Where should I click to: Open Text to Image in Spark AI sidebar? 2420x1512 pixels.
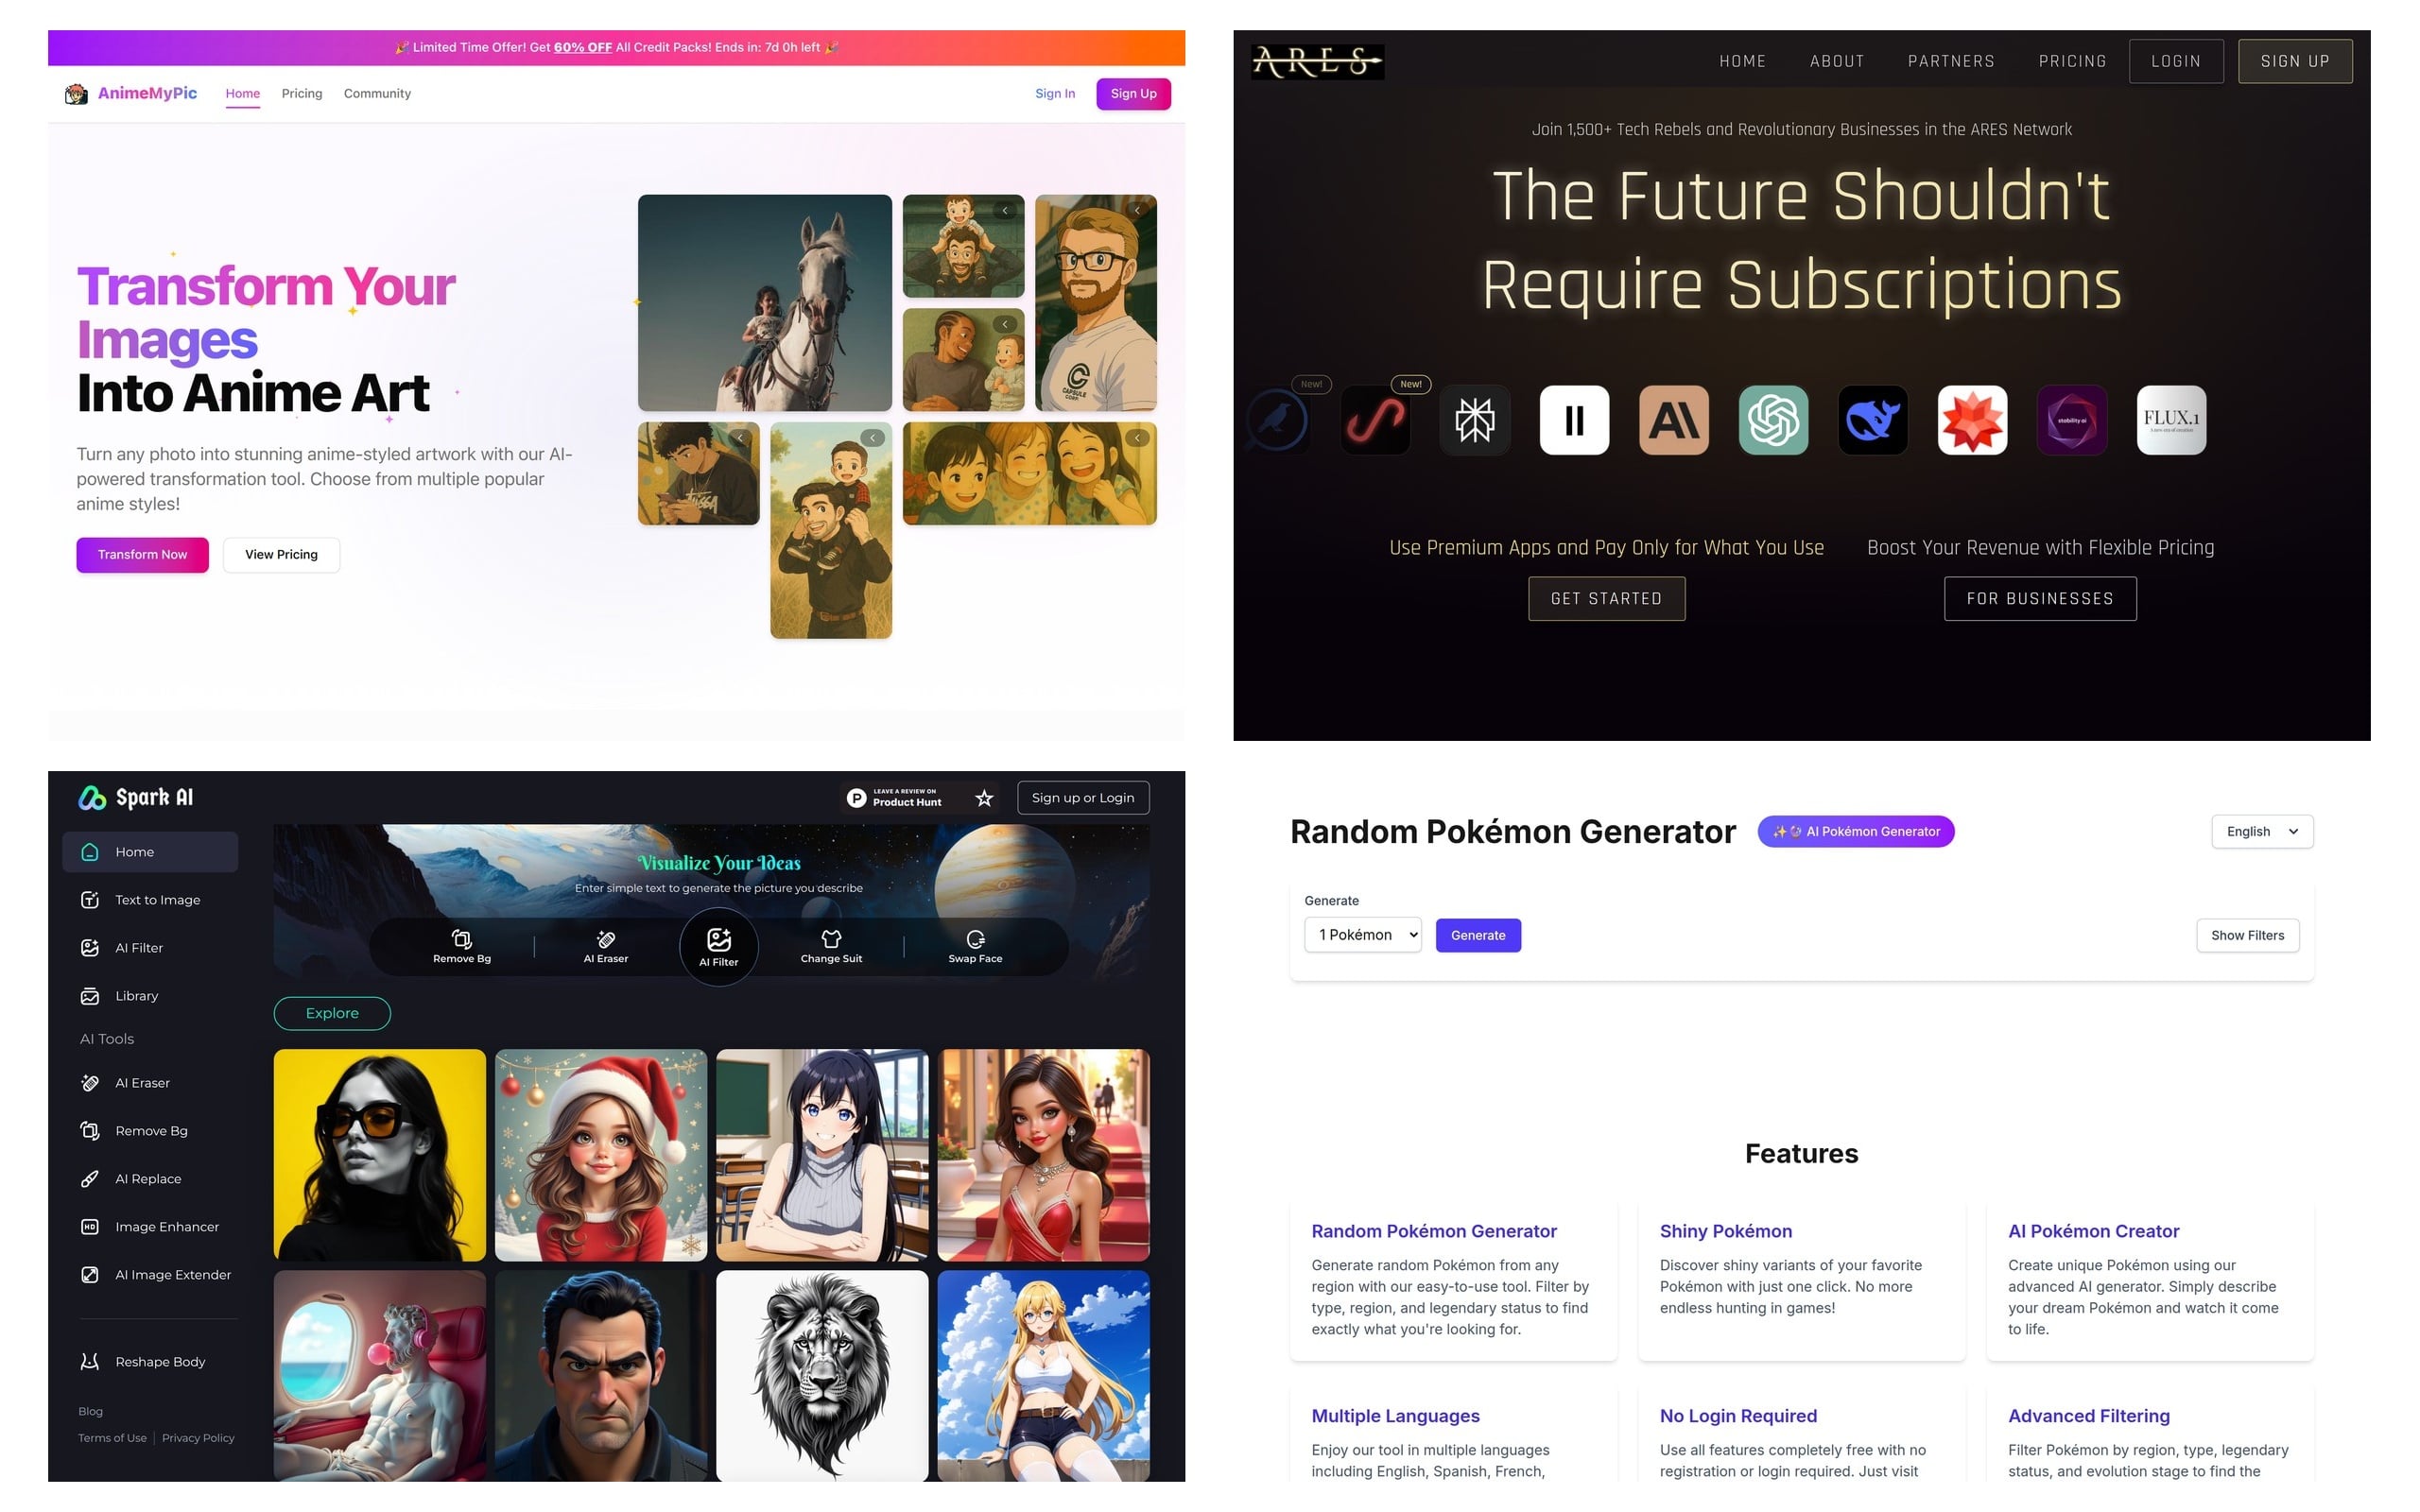tap(150, 900)
